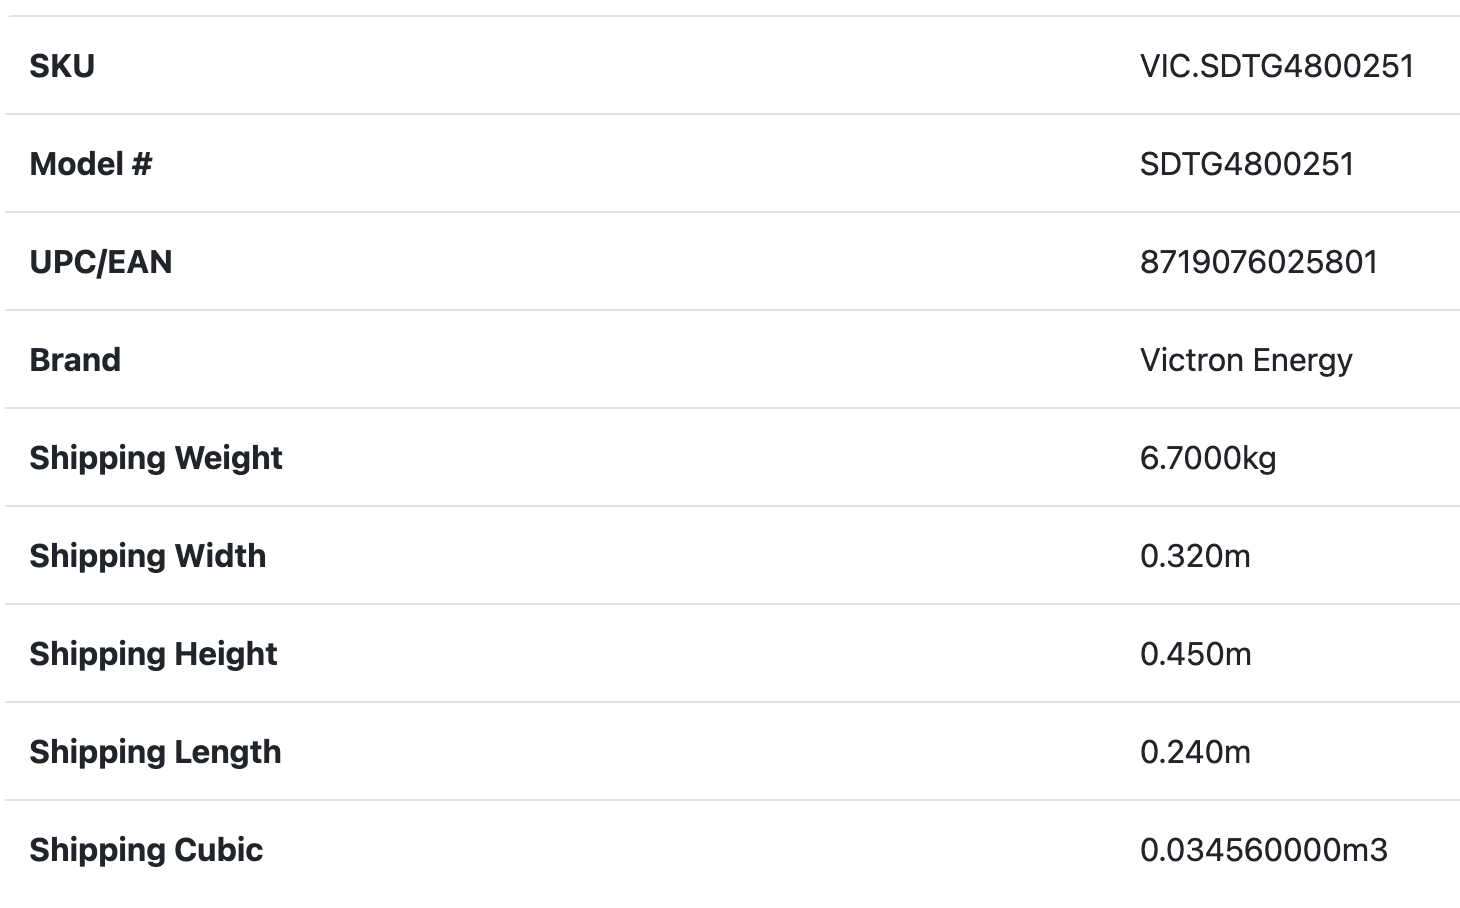Screen dimensions: 1460x908
Task: Click the Brand label
Action: (75, 360)
